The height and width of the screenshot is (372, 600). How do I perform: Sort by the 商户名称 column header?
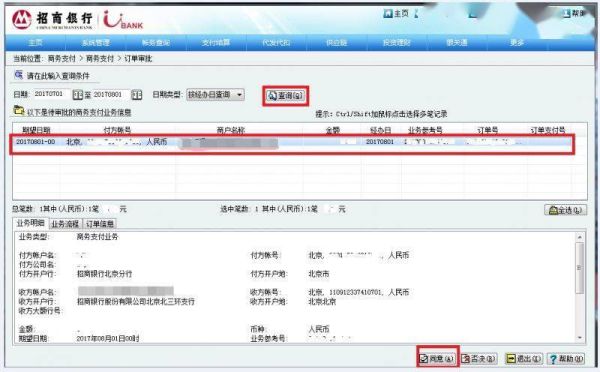(231, 130)
